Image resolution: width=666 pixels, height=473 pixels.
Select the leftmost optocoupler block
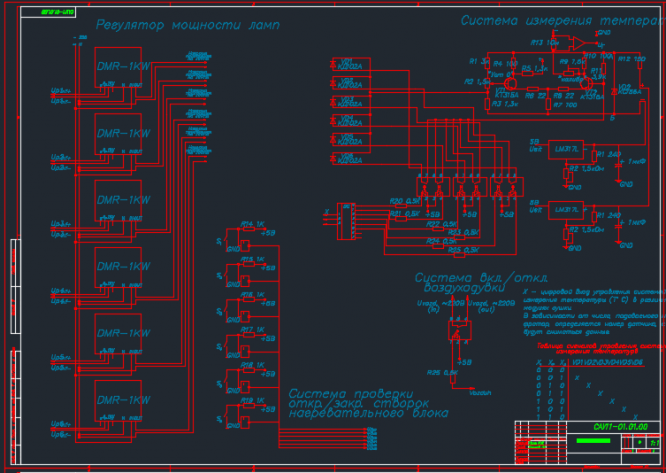(433, 187)
